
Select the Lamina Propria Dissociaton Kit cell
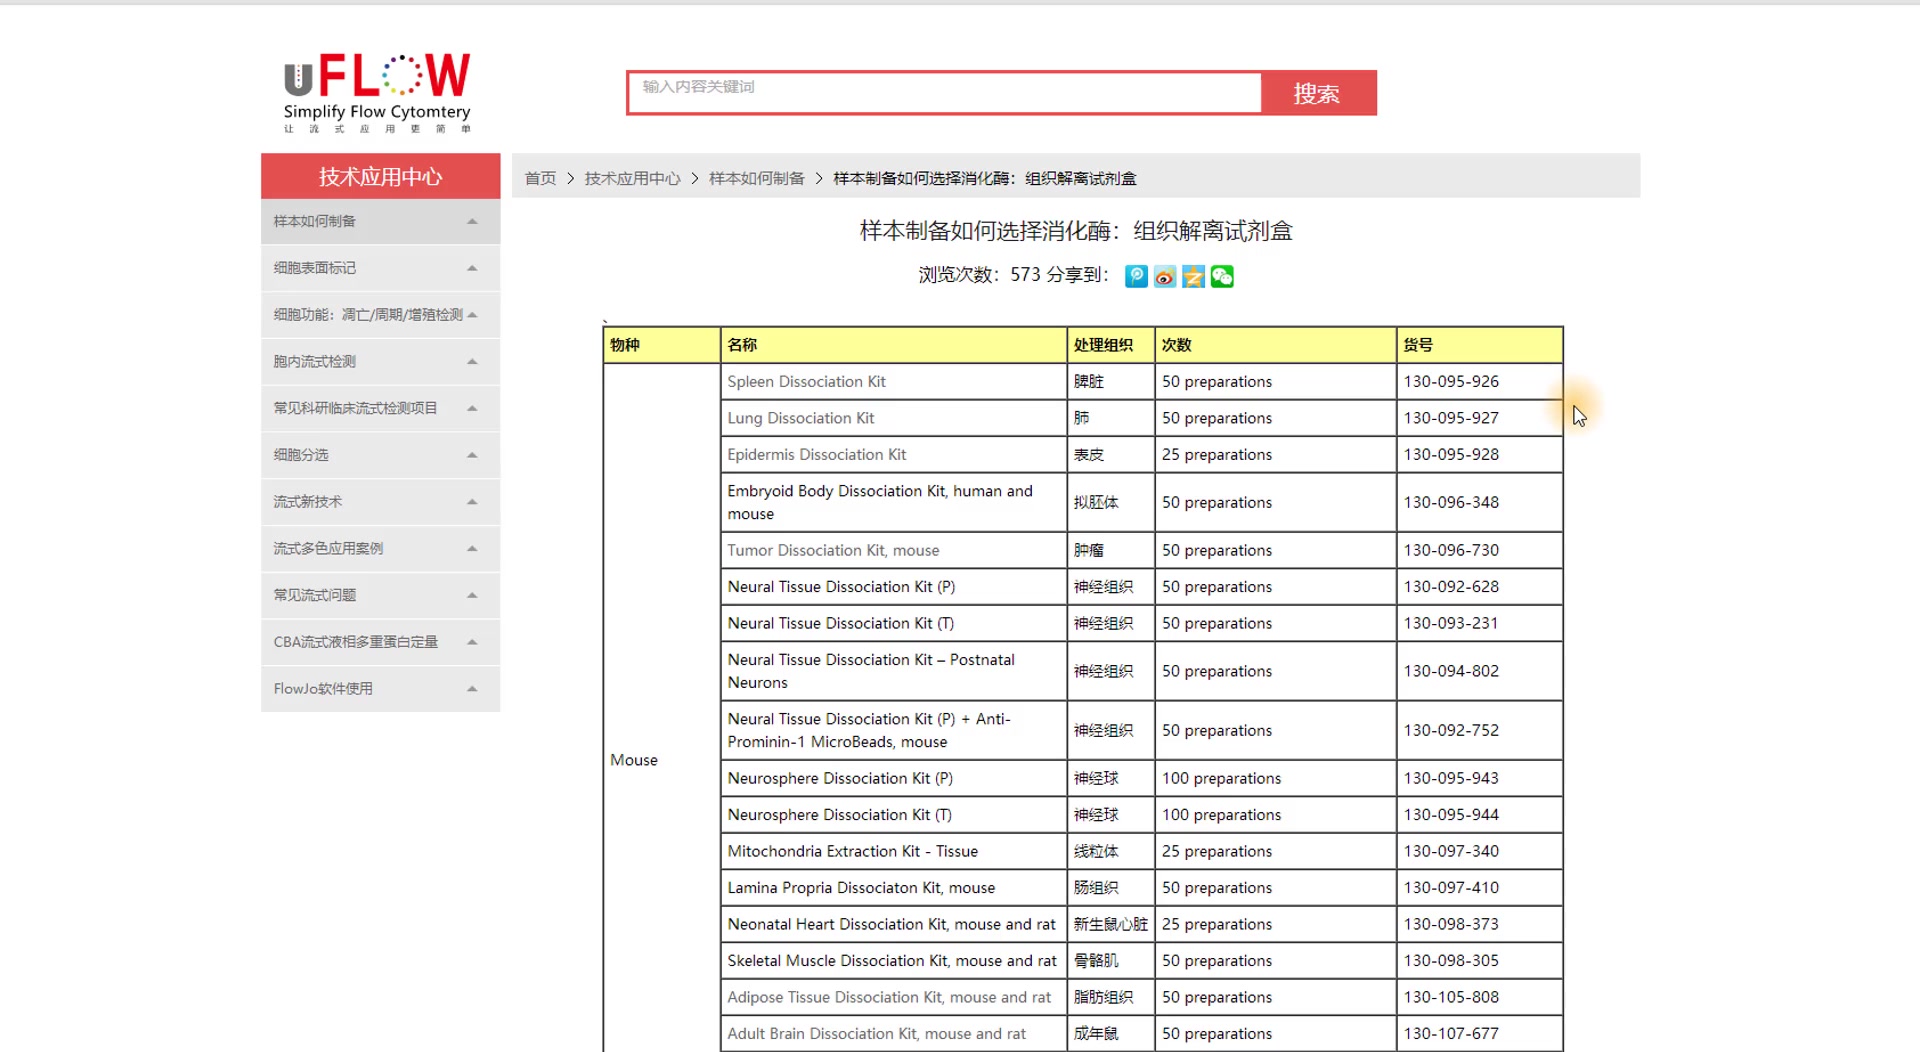pyautogui.click(x=893, y=888)
